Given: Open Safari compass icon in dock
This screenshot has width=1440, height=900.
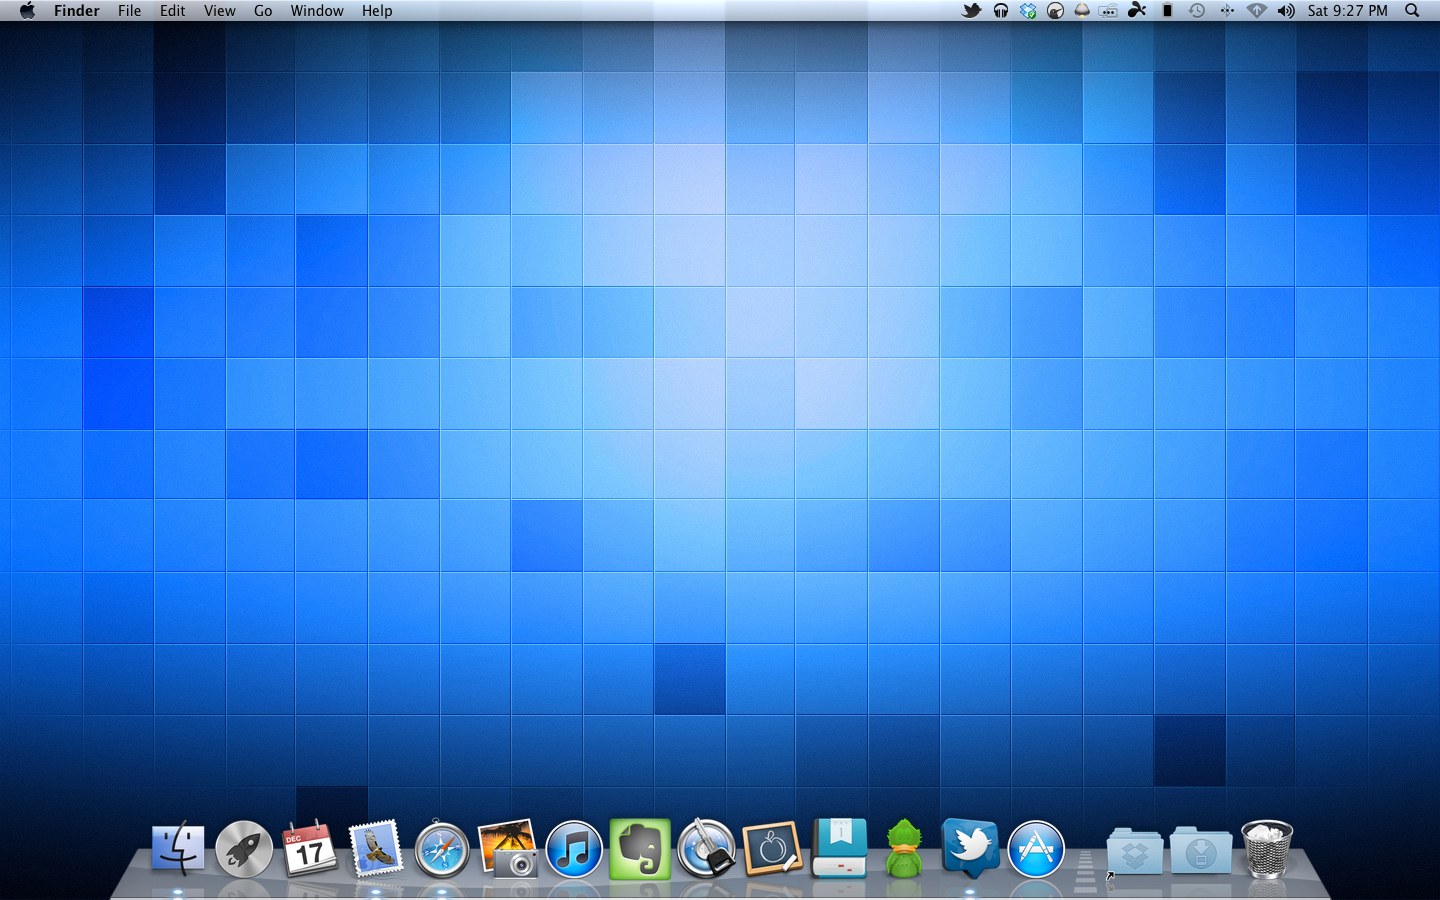Looking at the screenshot, I should coord(441,849).
